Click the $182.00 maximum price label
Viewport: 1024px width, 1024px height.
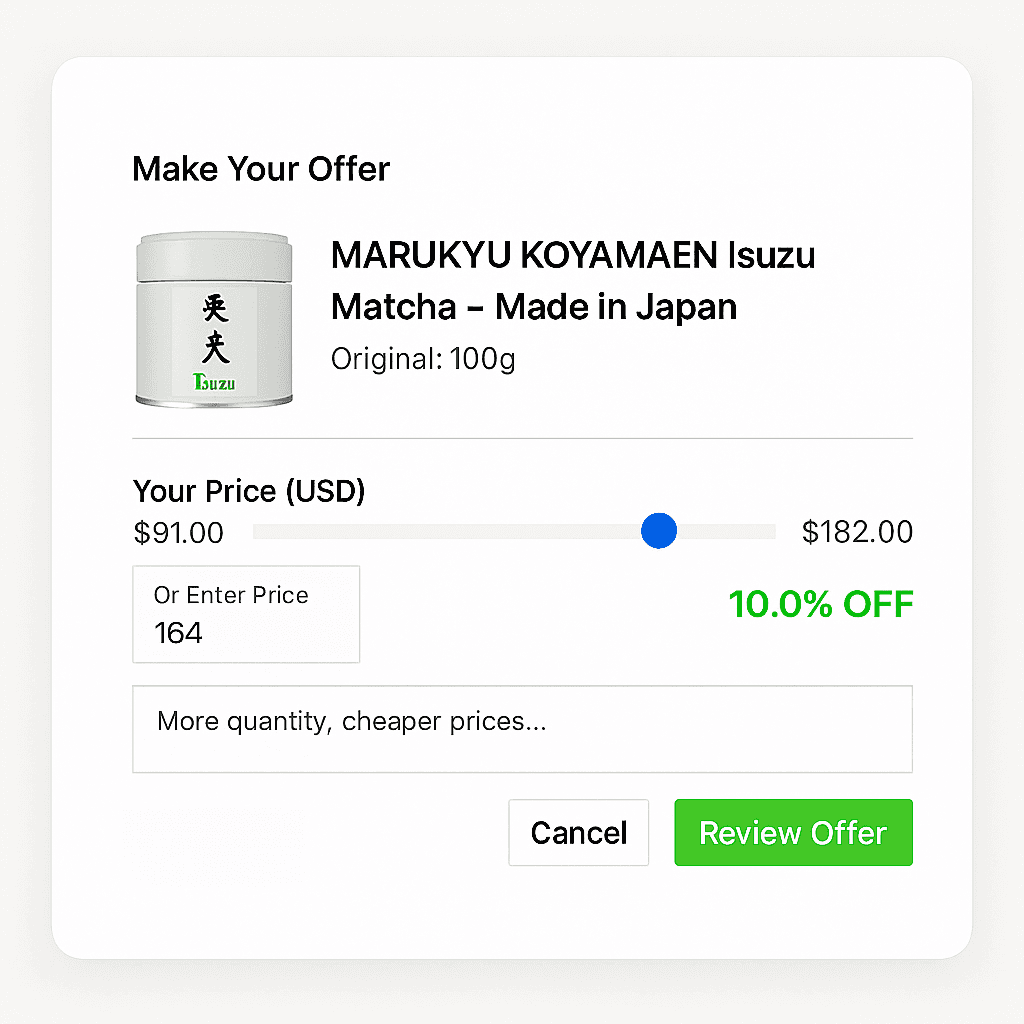click(857, 533)
